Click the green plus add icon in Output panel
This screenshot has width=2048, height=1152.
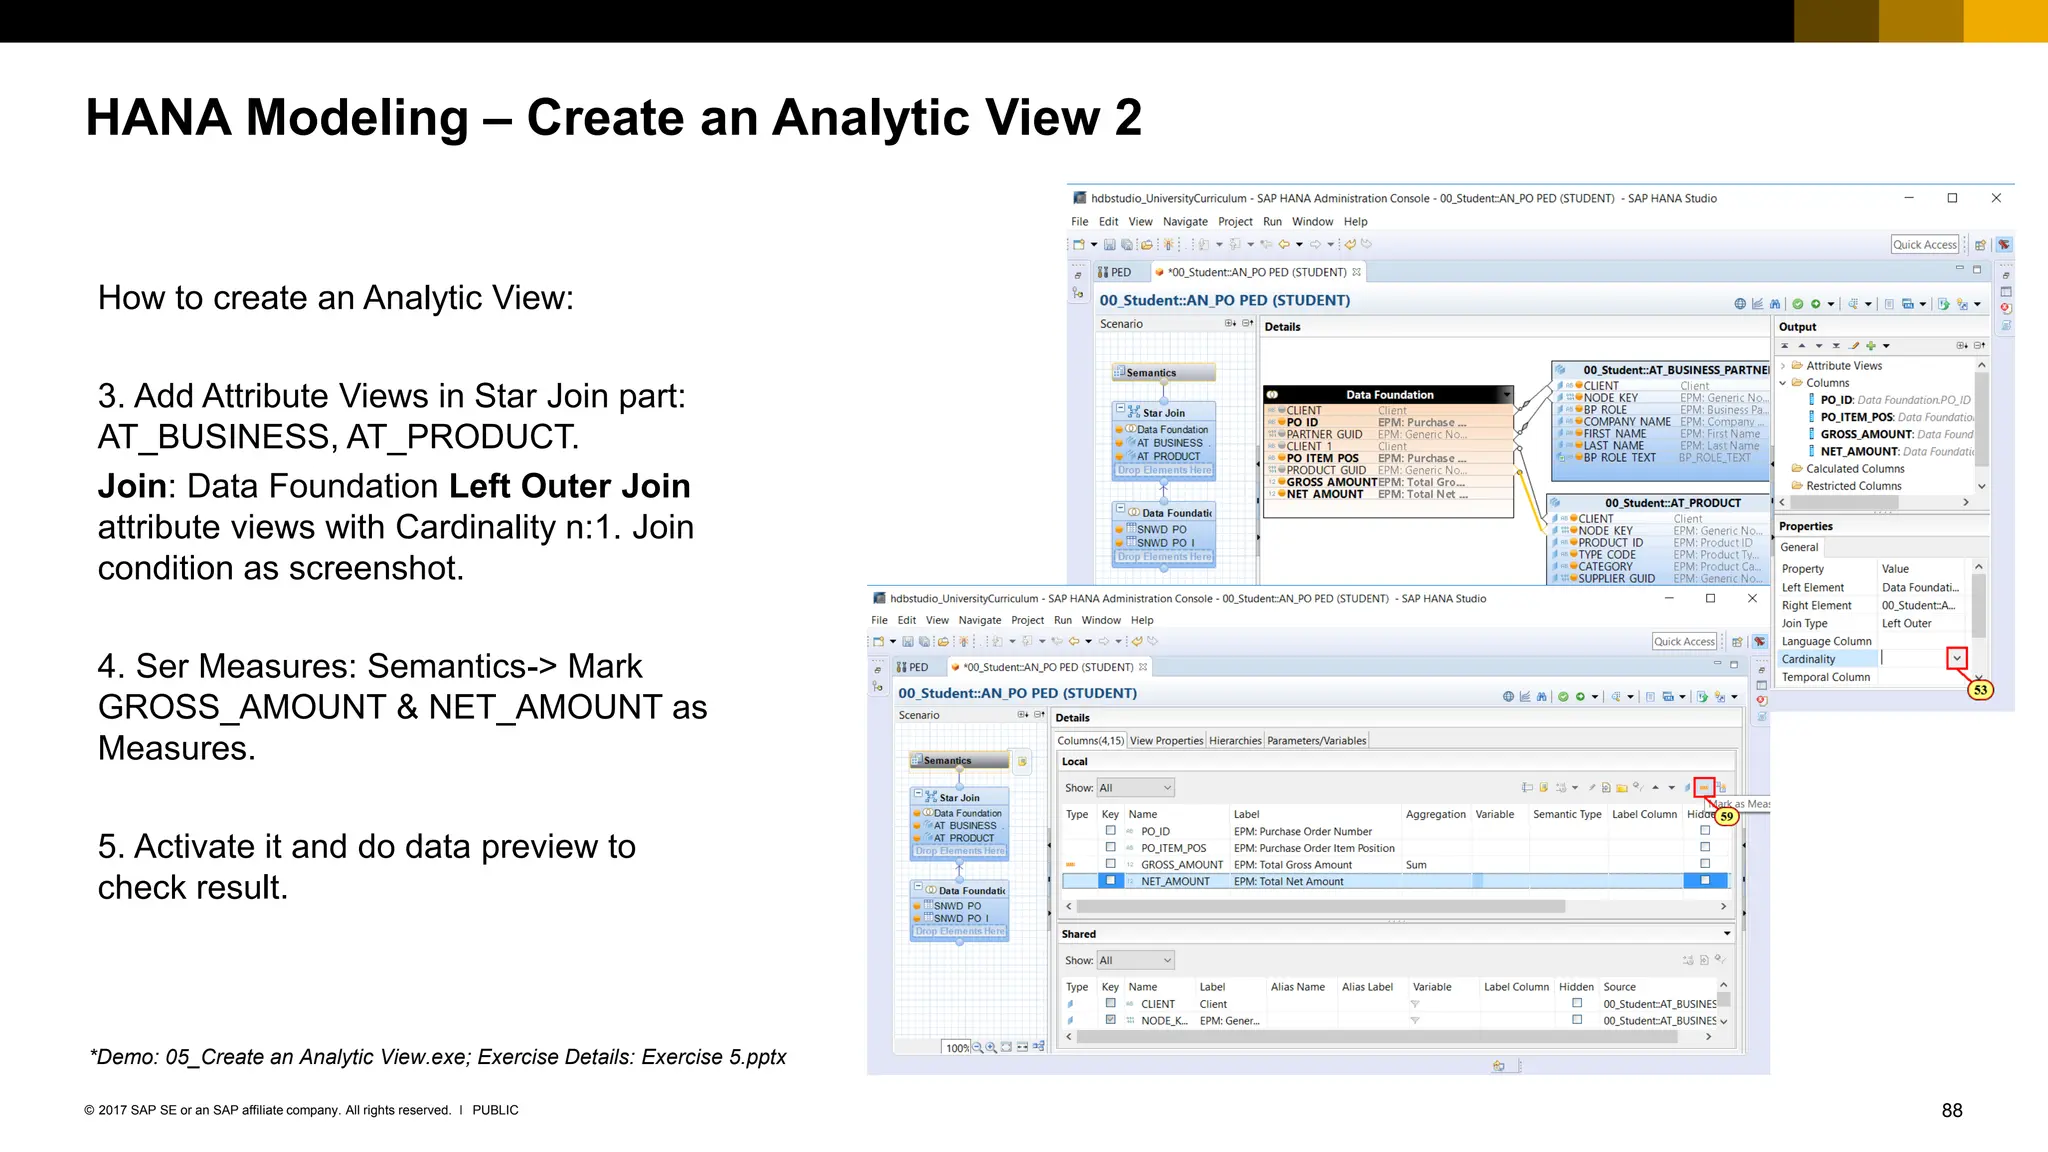pos(1871,346)
